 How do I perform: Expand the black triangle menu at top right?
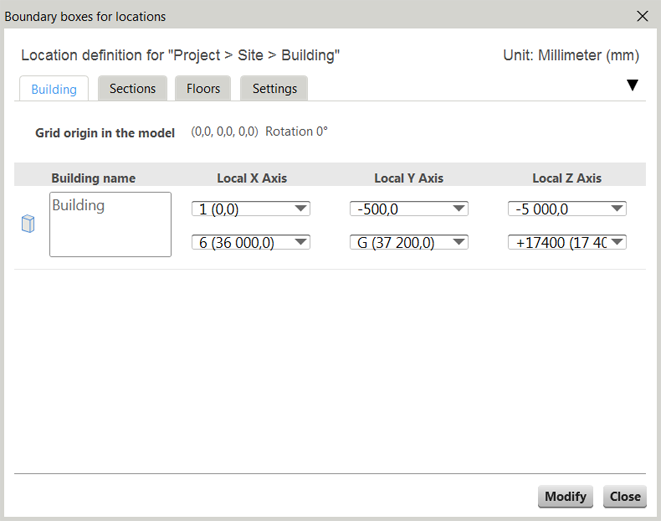[632, 86]
